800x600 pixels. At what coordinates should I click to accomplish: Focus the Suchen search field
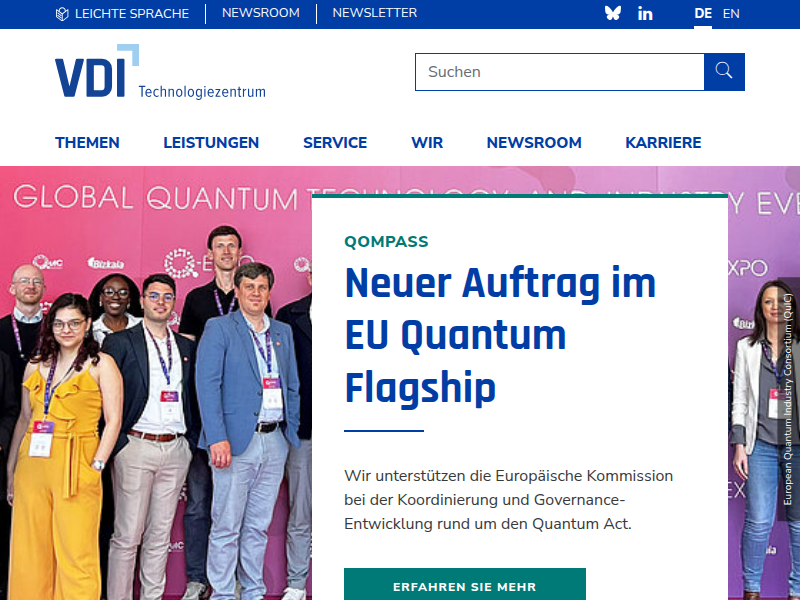pos(560,72)
